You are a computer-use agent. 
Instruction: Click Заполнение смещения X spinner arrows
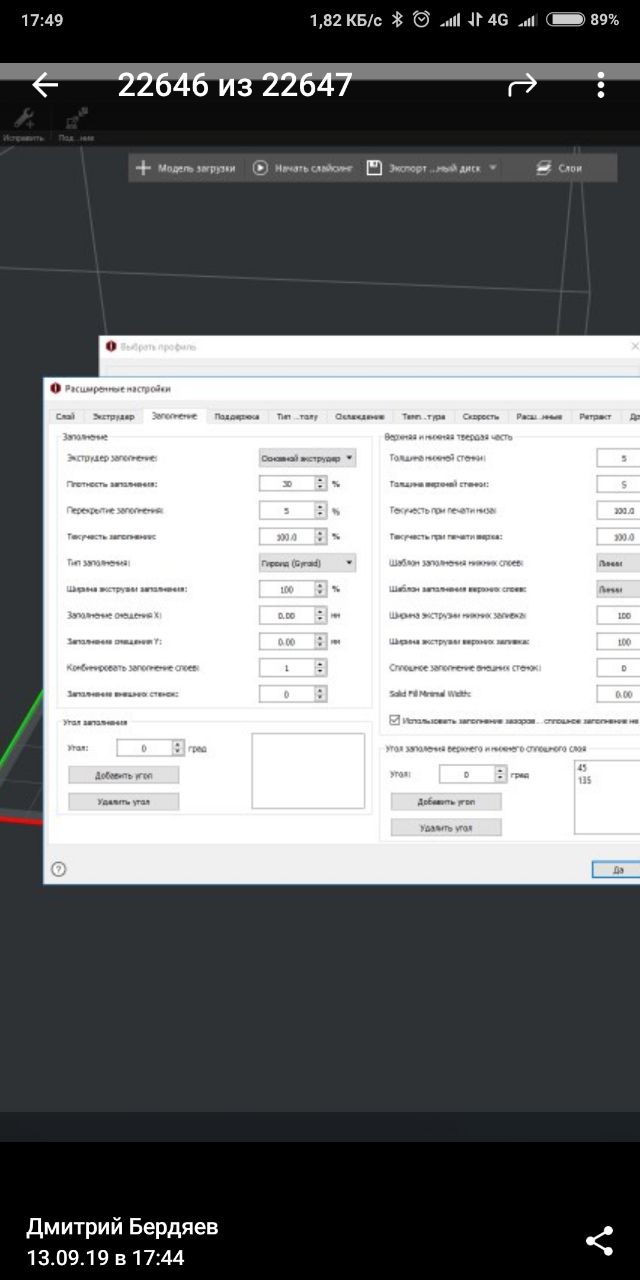tap(321, 615)
